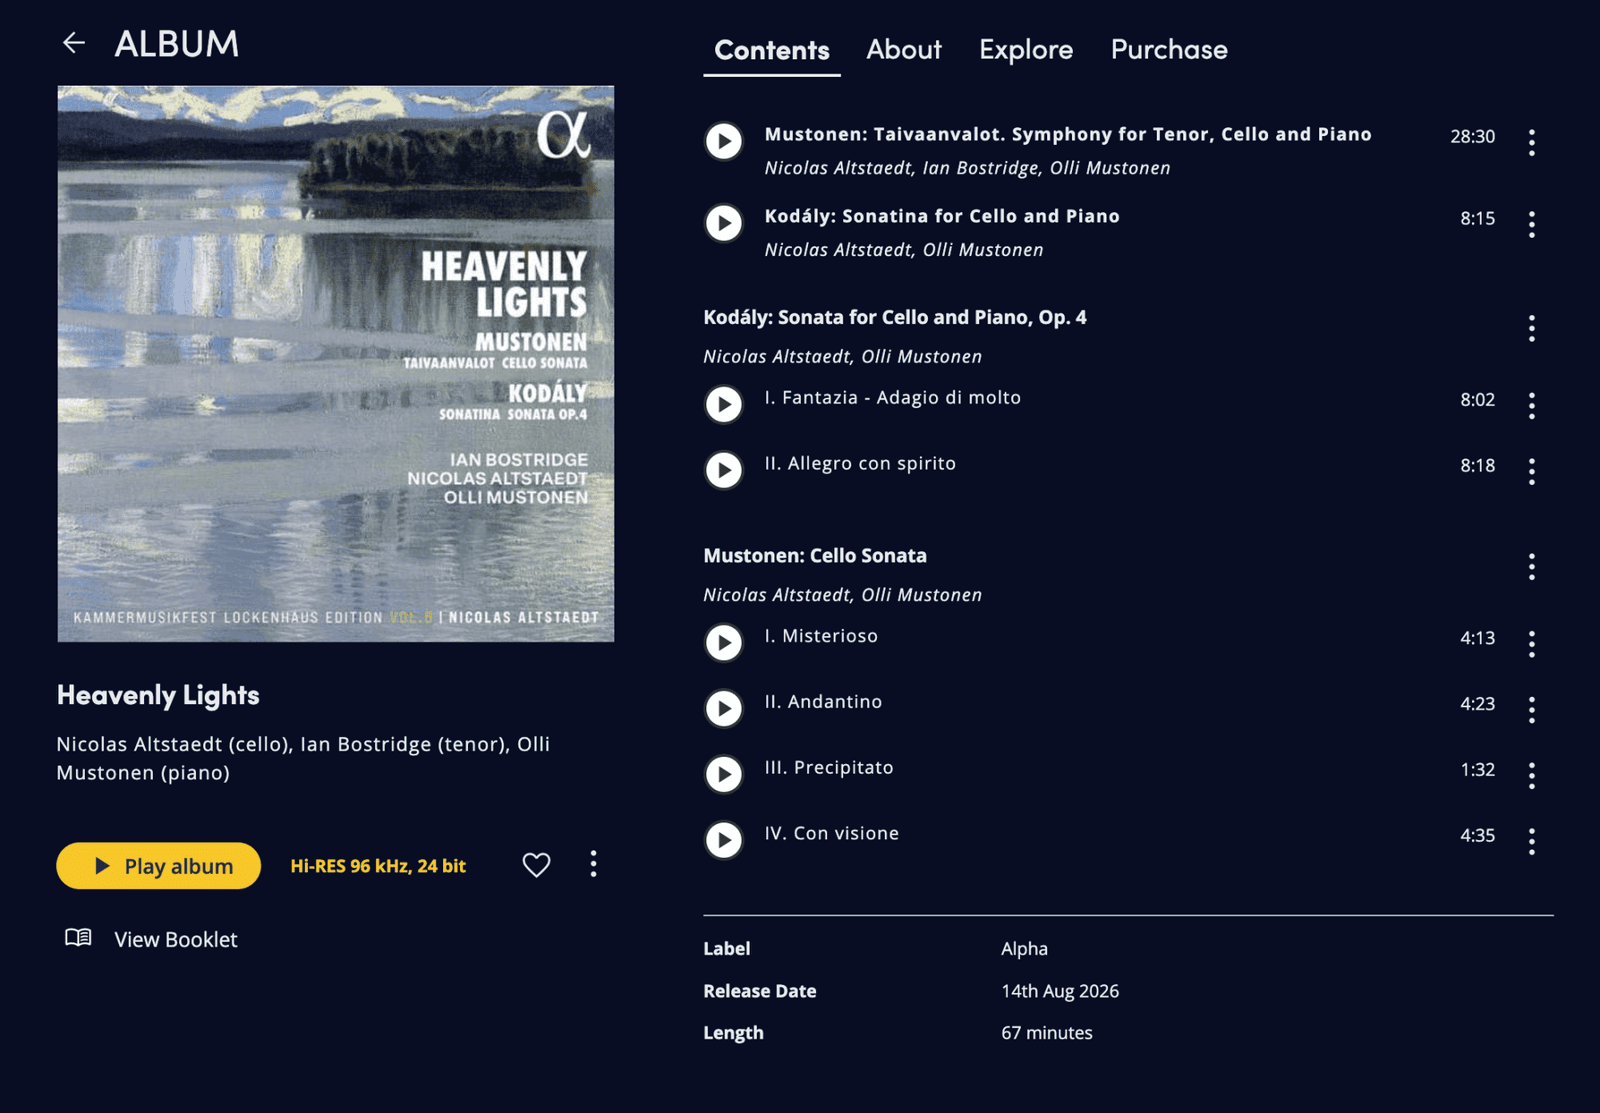Add album to favourites with heart icon
The width and height of the screenshot is (1600, 1113).
pos(536,865)
